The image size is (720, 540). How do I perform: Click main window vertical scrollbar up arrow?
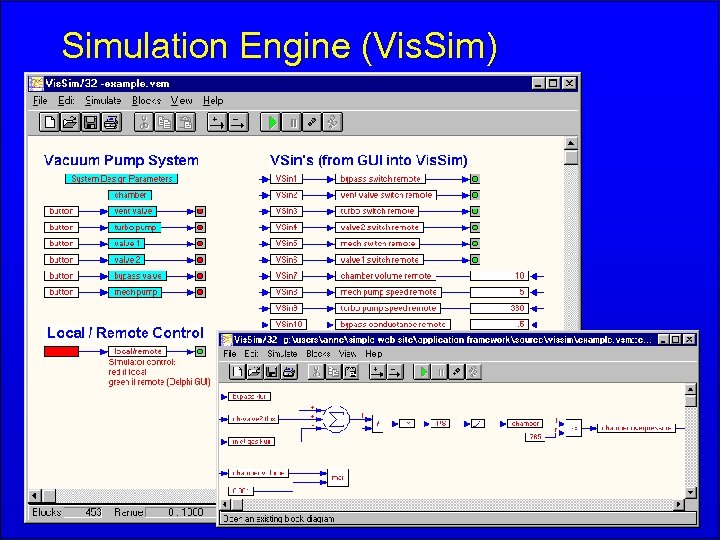pyautogui.click(x=571, y=143)
